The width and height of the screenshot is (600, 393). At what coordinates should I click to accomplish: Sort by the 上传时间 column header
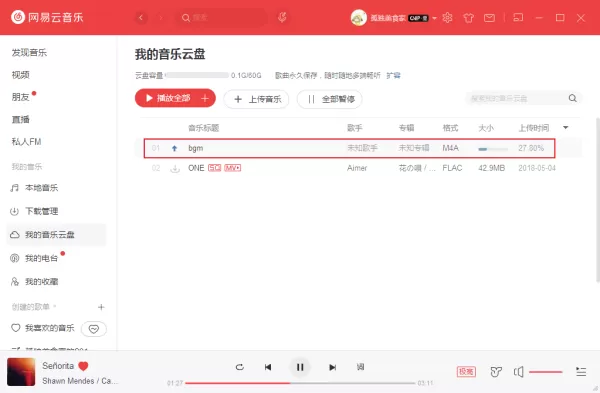coord(534,128)
